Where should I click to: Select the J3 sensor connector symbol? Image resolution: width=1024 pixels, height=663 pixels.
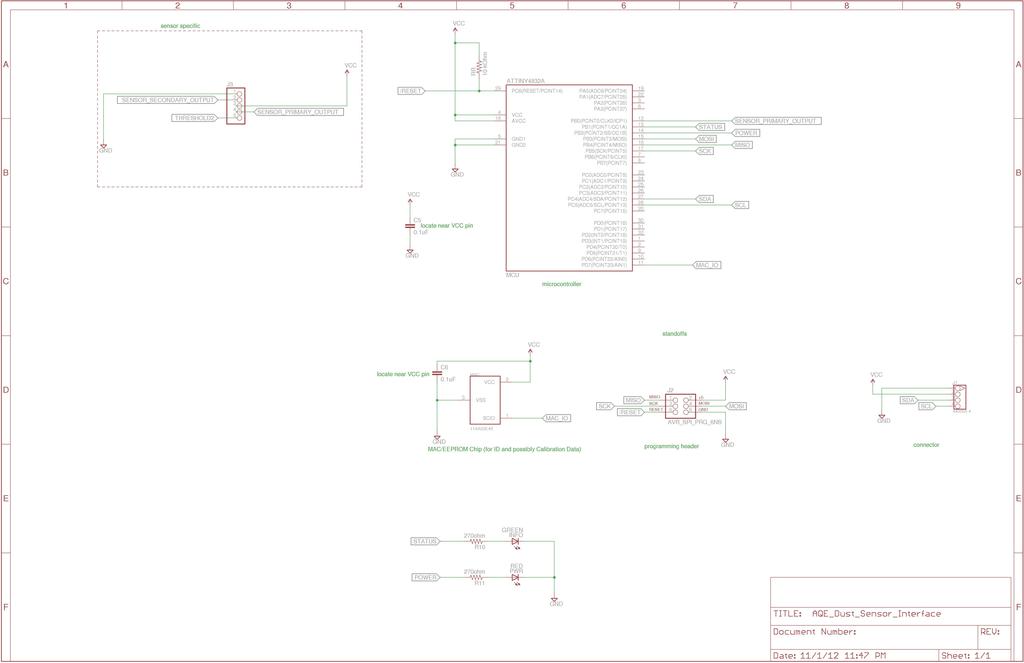236,106
